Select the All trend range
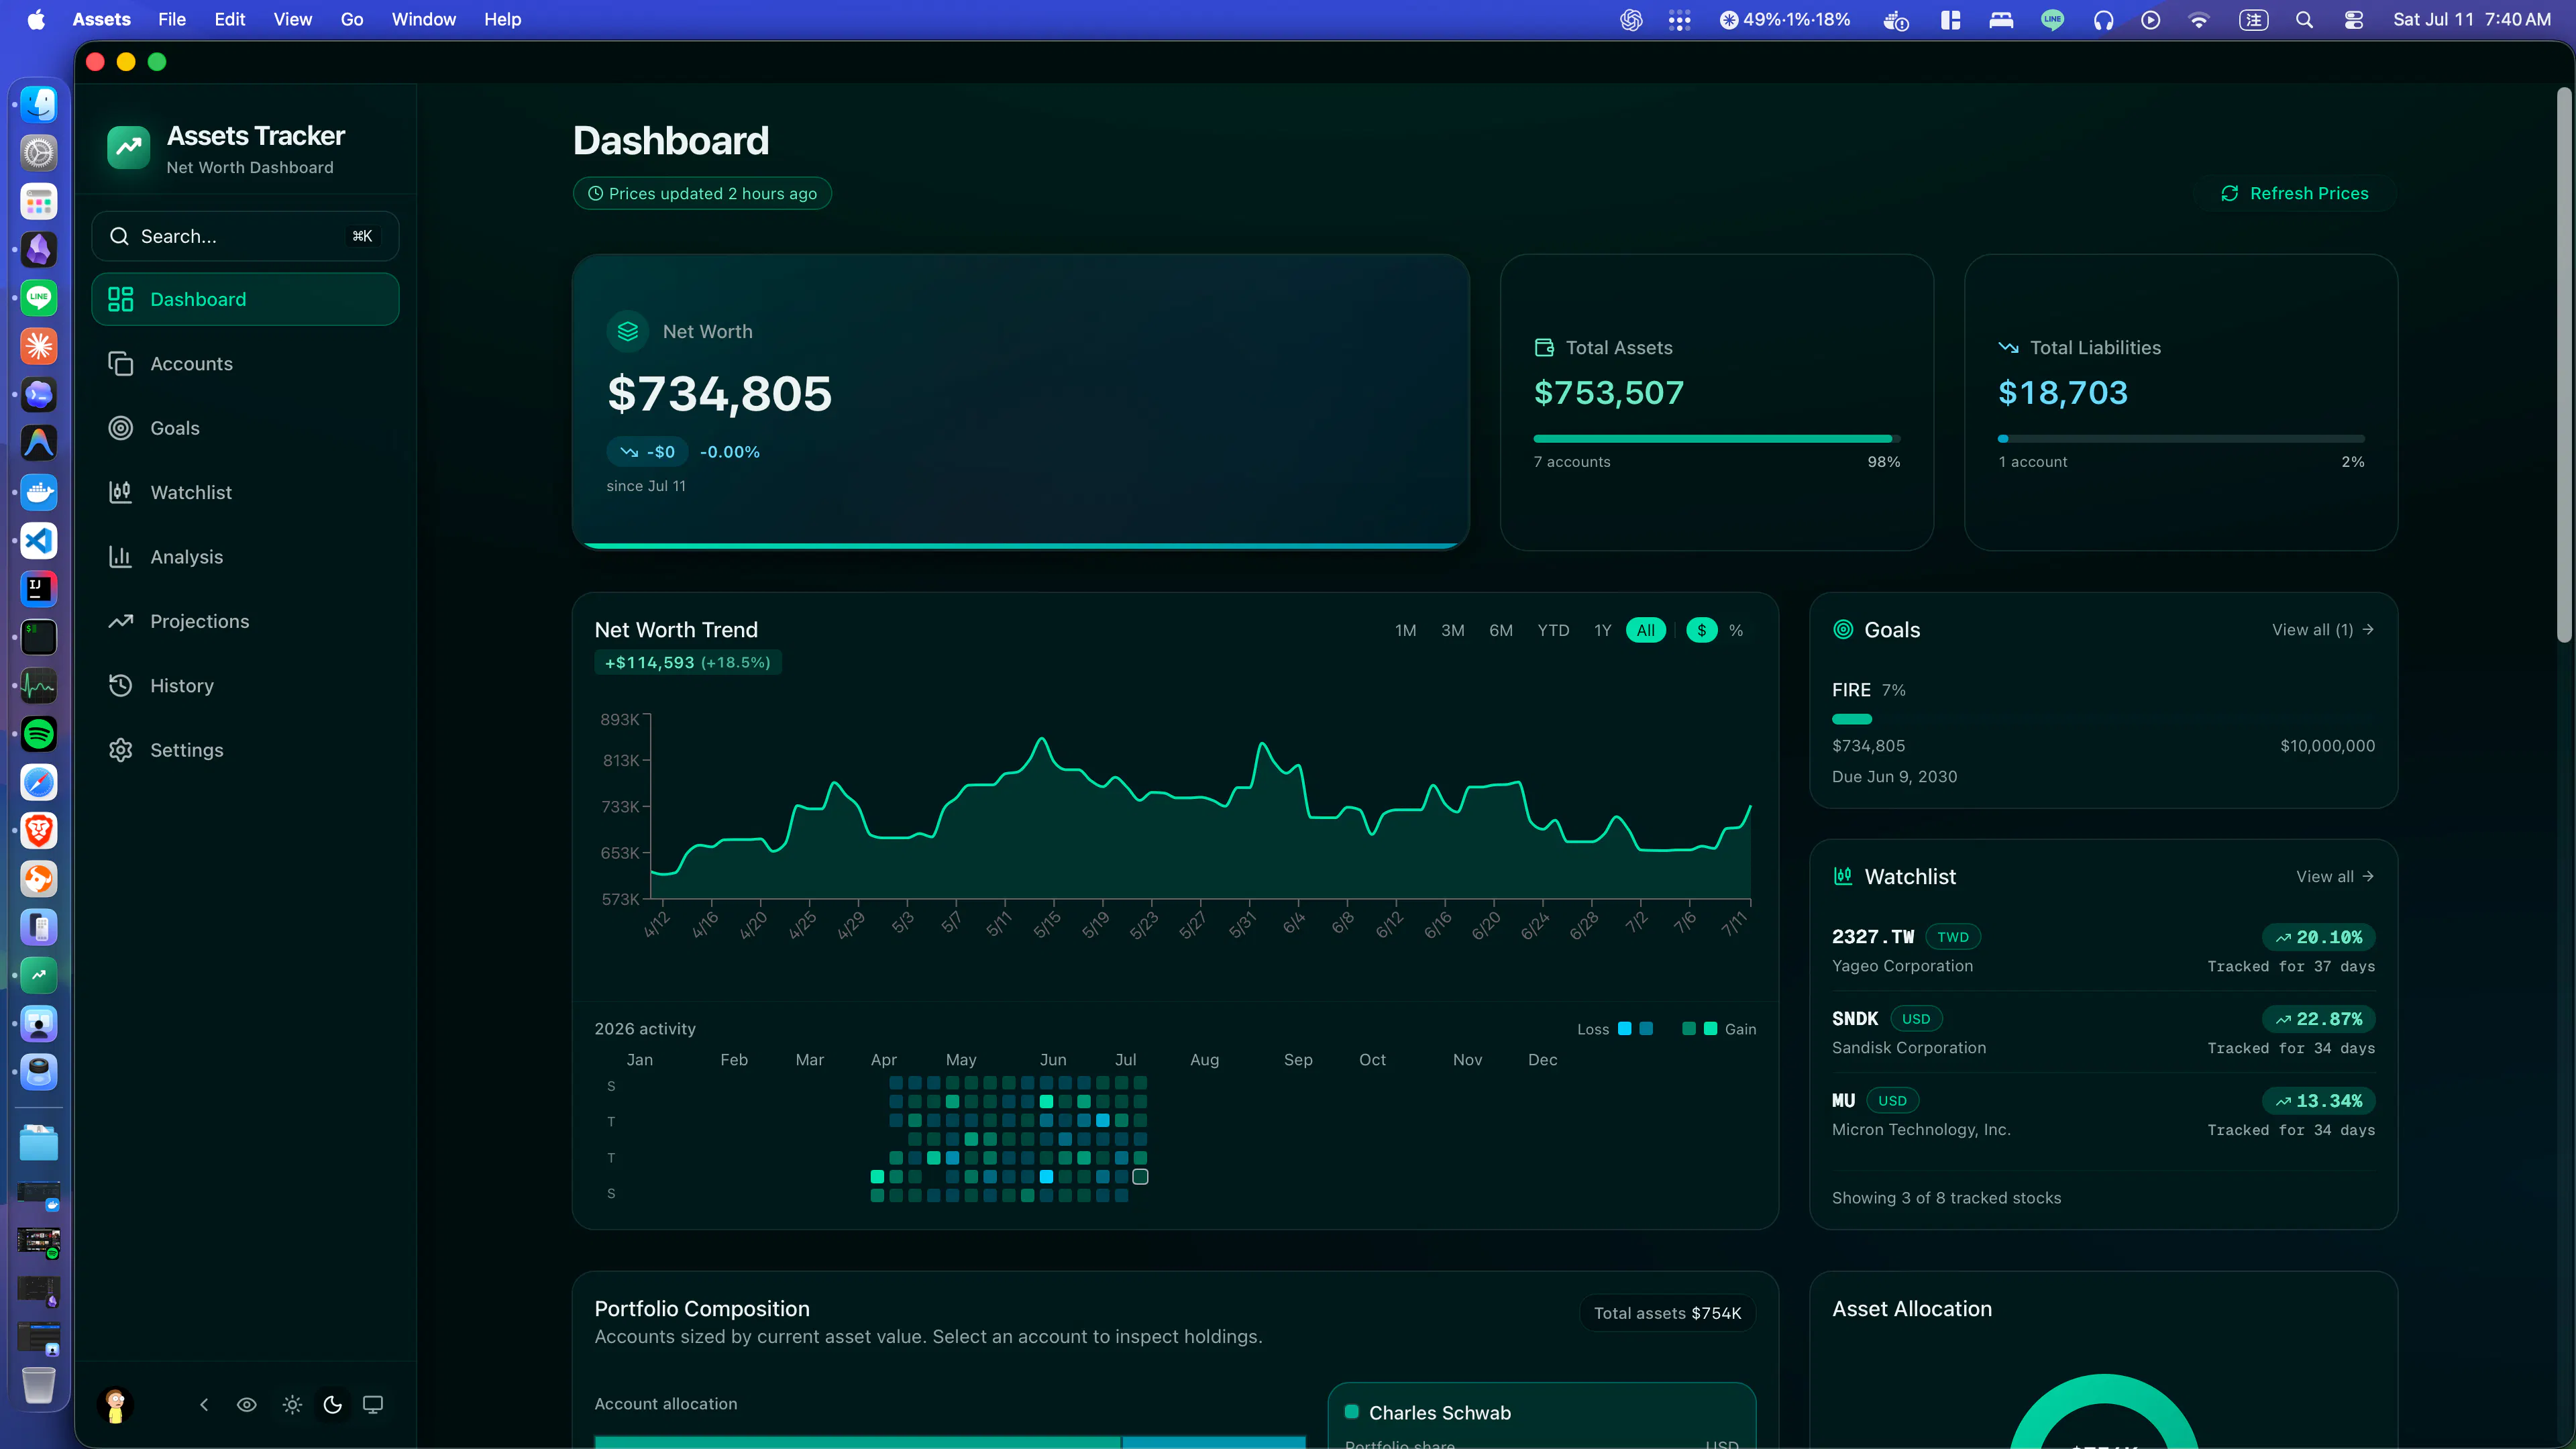 click(x=1646, y=630)
